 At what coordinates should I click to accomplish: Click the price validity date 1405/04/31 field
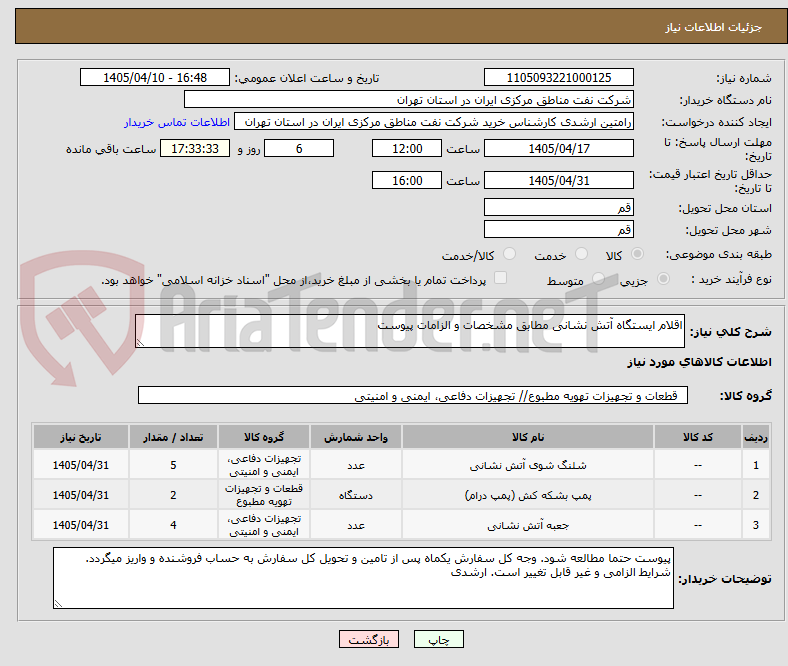click(x=558, y=180)
